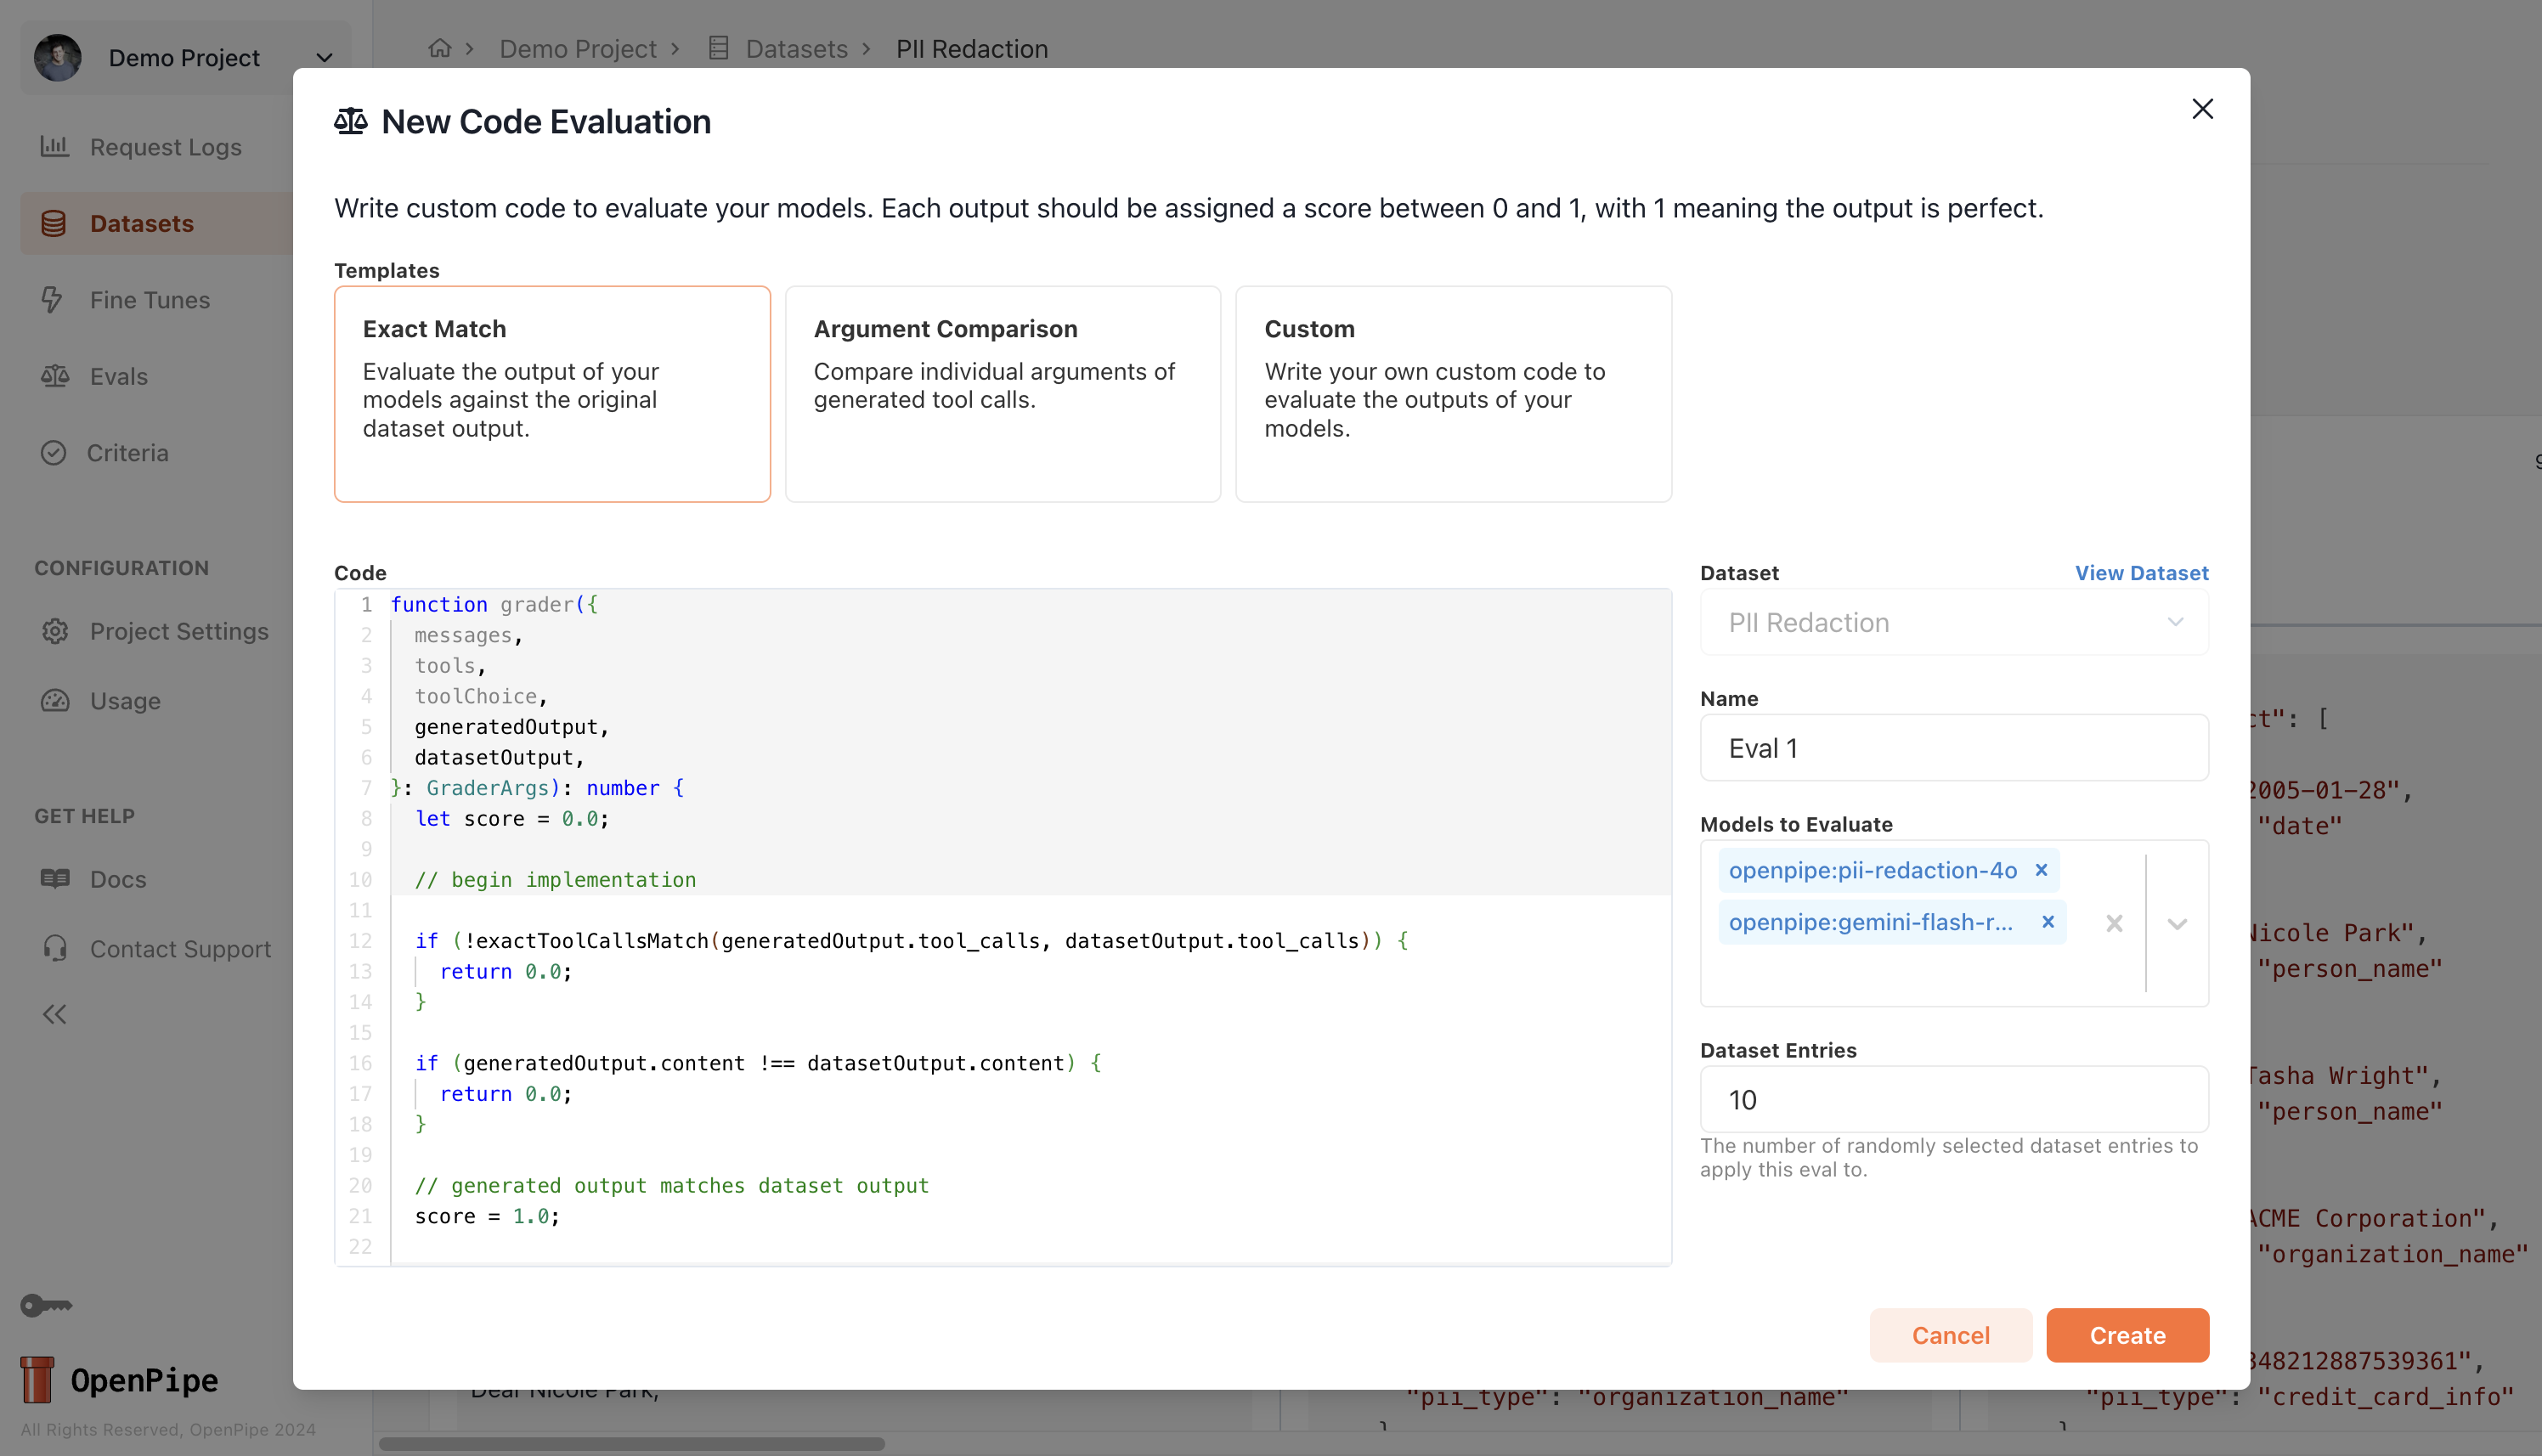Click the Evals scales icon in sidebar
The height and width of the screenshot is (1456, 2542).
coord(55,376)
